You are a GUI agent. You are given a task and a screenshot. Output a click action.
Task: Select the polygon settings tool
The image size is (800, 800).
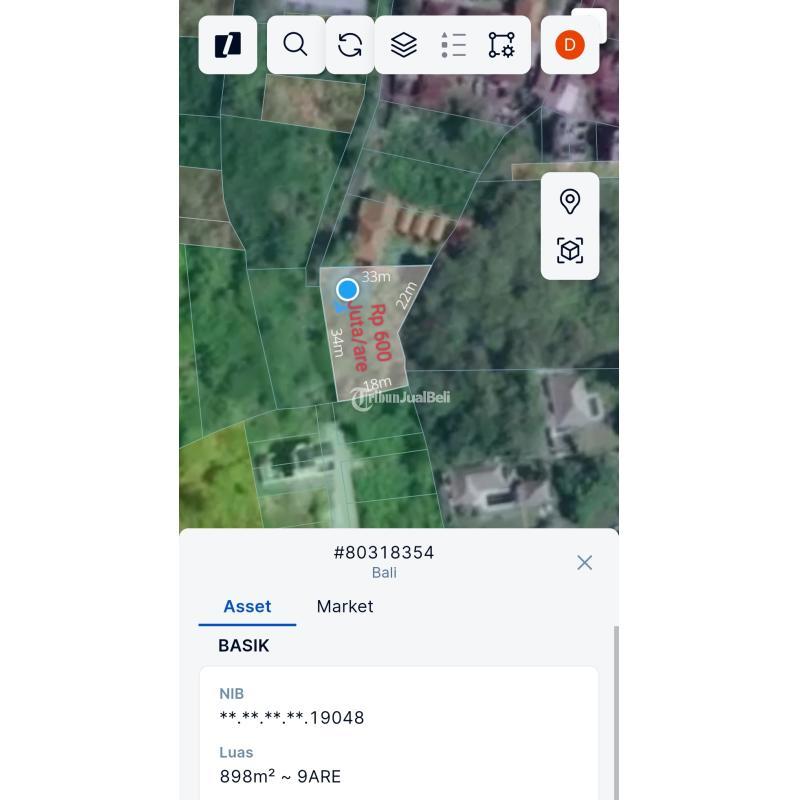[x=501, y=45]
